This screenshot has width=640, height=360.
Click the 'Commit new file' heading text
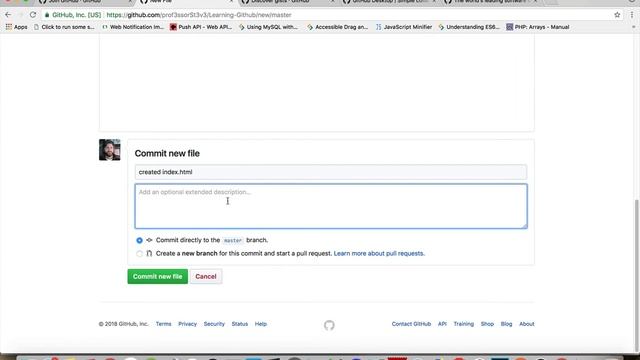click(x=167, y=153)
